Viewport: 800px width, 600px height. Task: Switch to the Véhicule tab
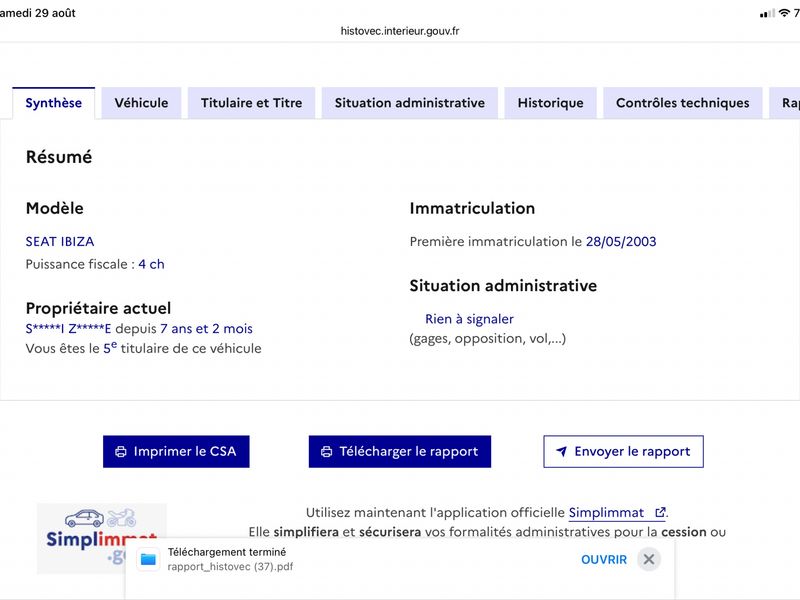(x=141, y=103)
